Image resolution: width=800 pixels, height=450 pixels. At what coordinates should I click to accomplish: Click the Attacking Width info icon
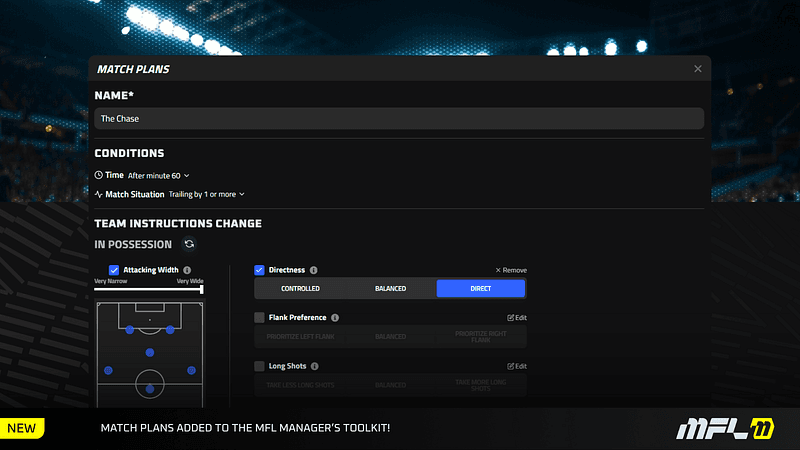point(188,270)
